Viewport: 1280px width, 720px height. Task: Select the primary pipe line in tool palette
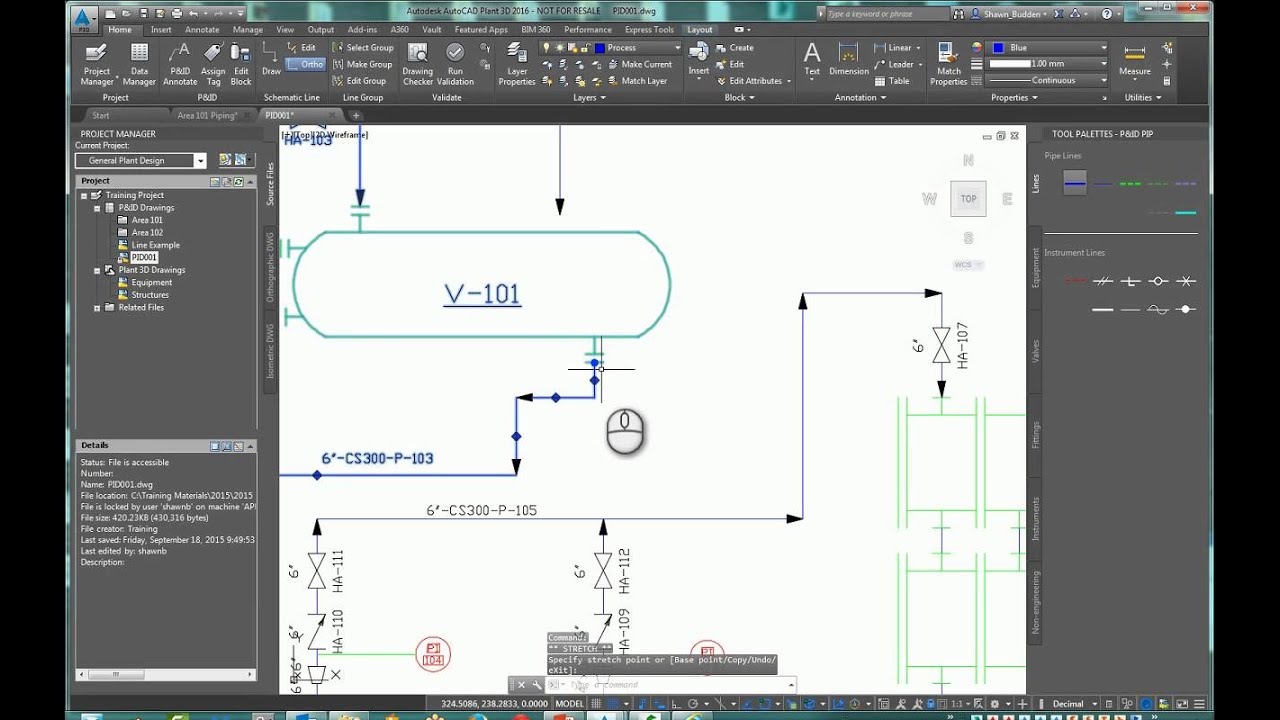tap(1075, 183)
